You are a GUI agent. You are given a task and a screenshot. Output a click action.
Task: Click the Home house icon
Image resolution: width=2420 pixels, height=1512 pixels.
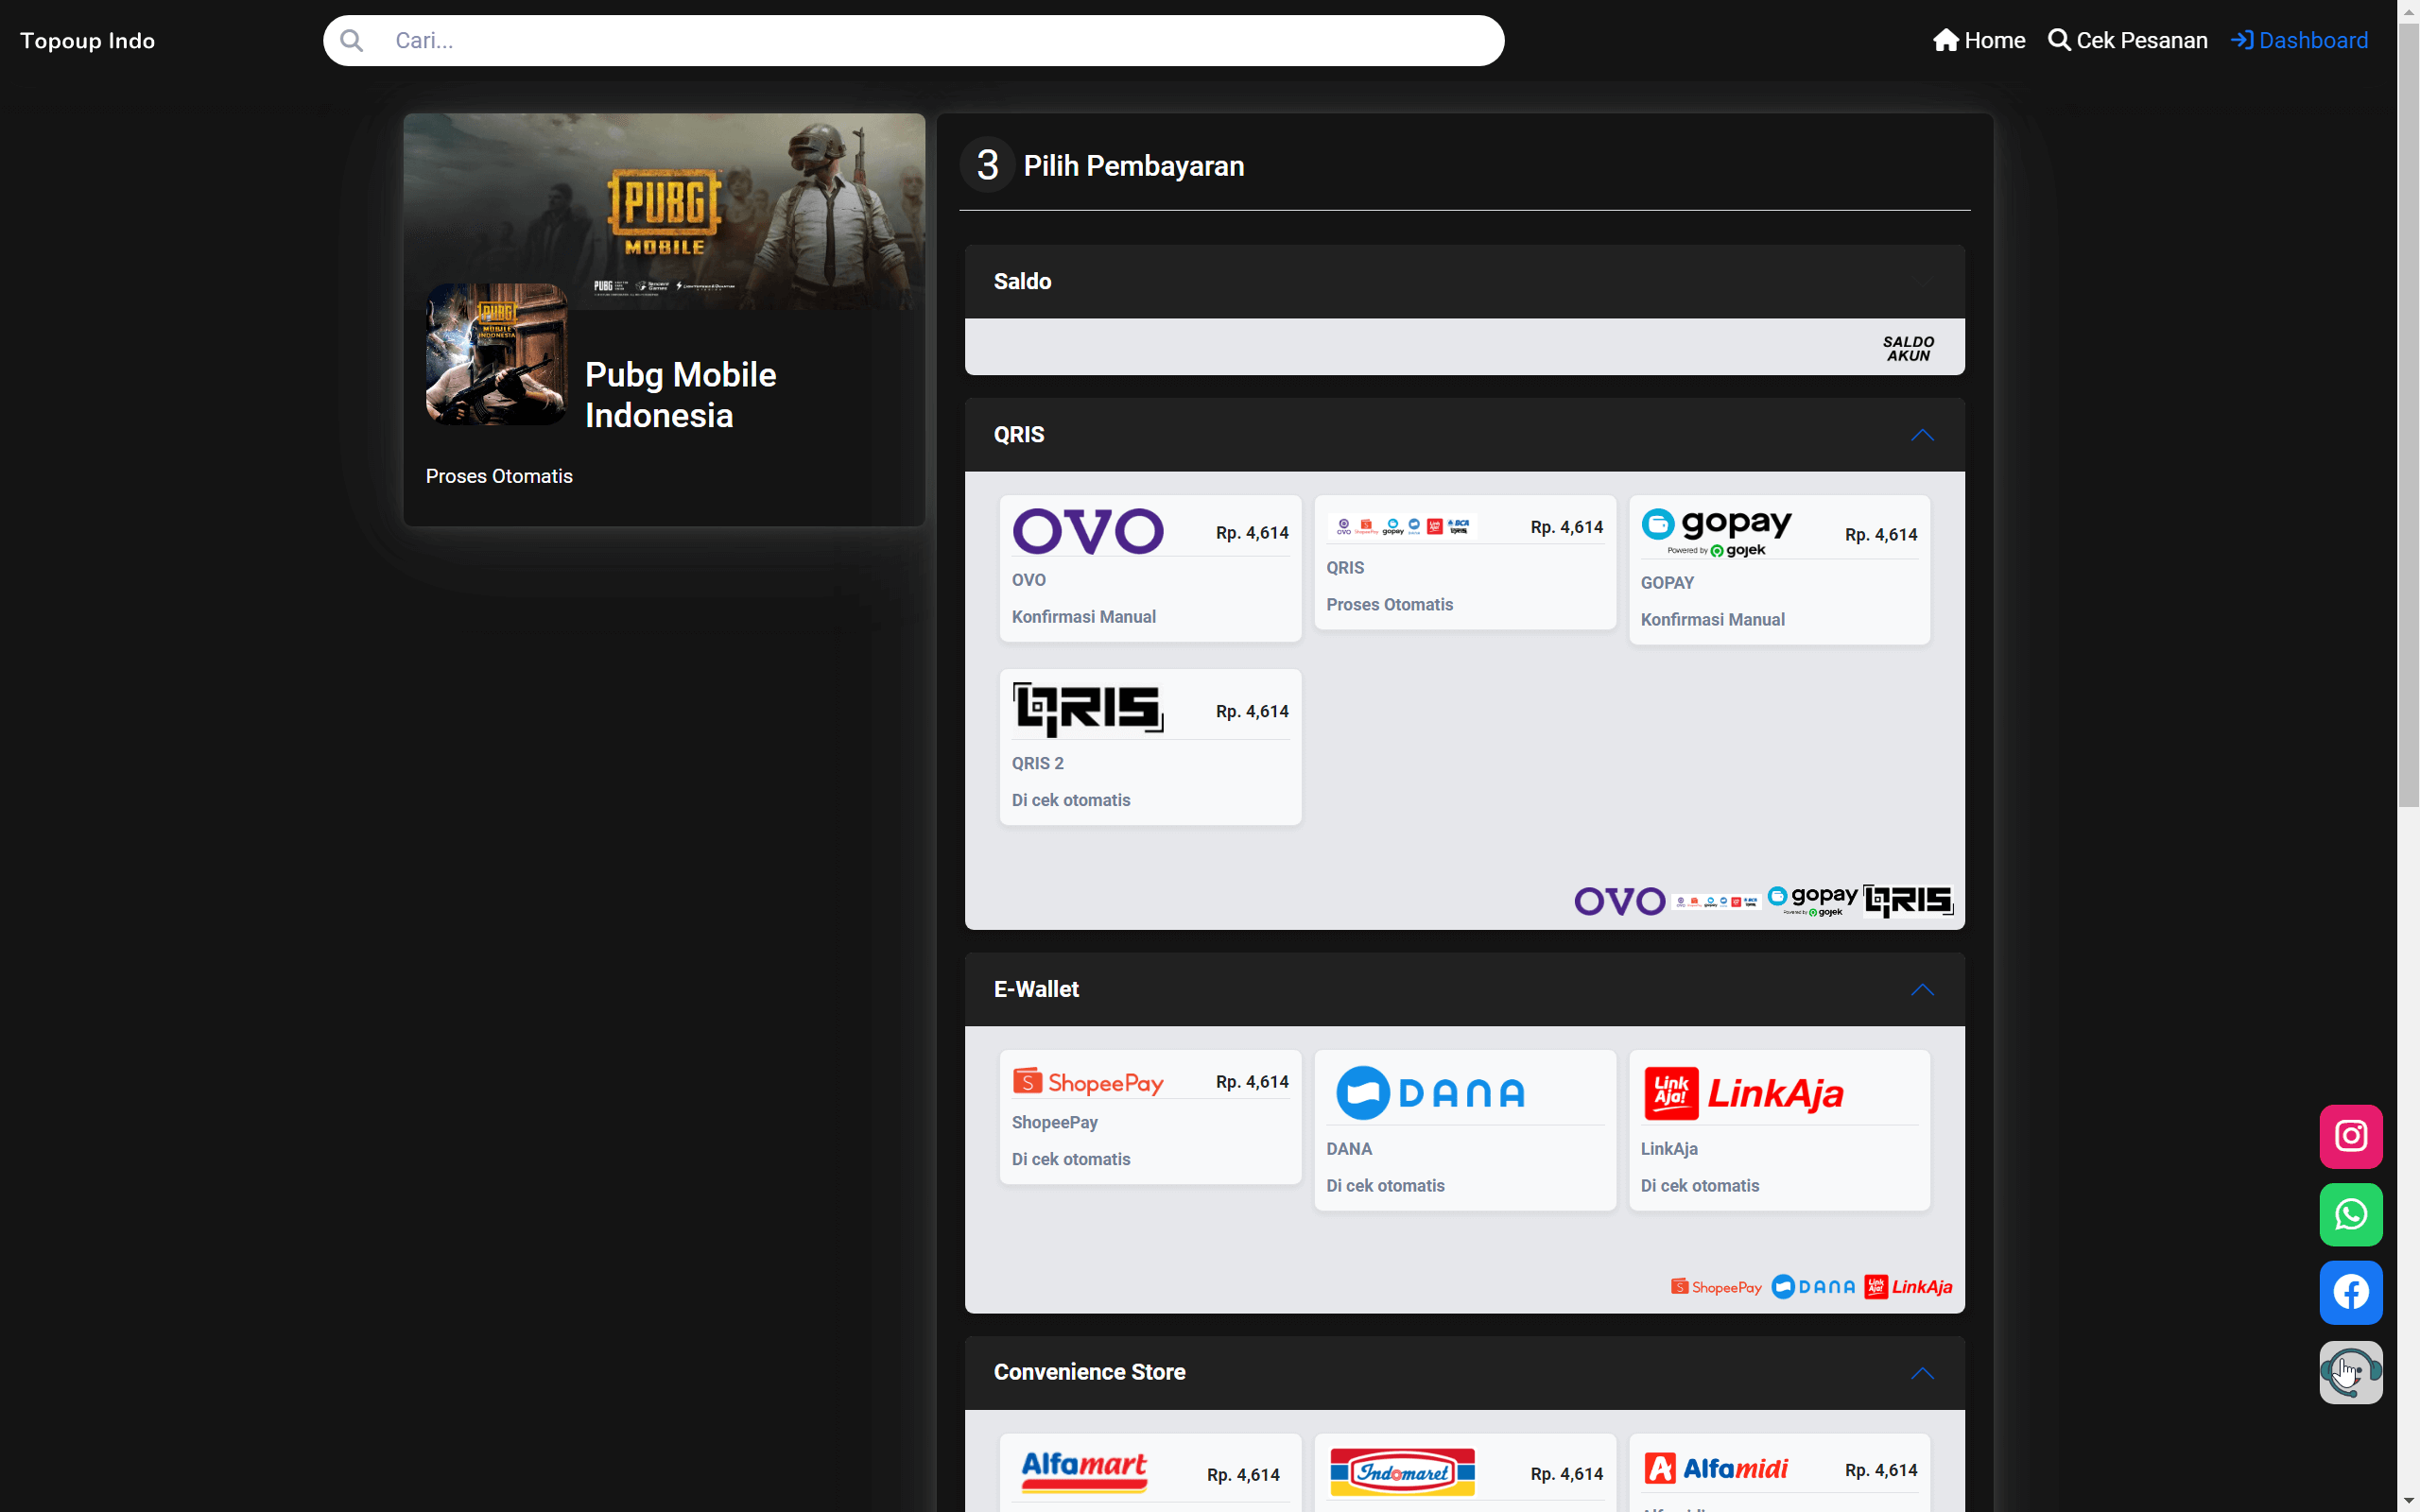tap(1945, 40)
